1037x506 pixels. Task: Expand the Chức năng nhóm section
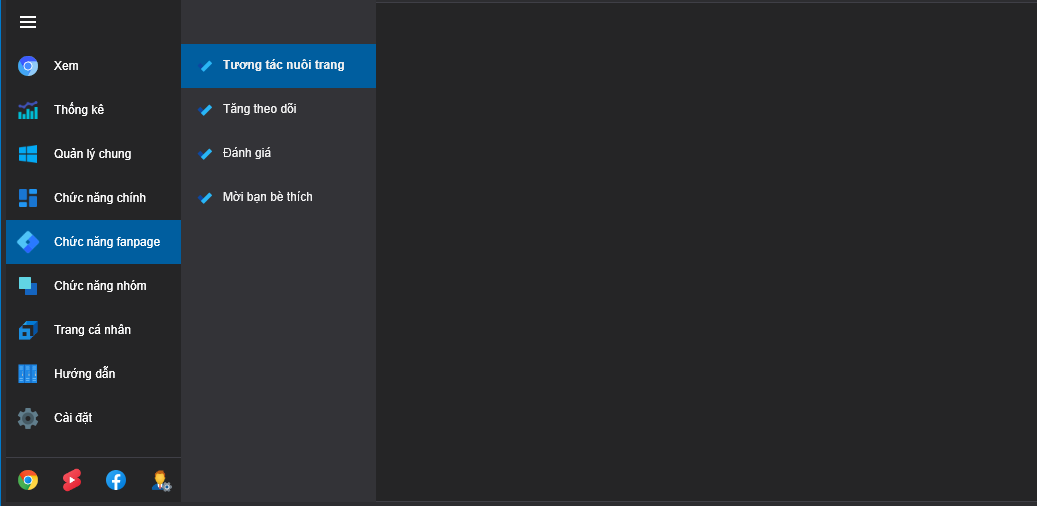tap(100, 286)
